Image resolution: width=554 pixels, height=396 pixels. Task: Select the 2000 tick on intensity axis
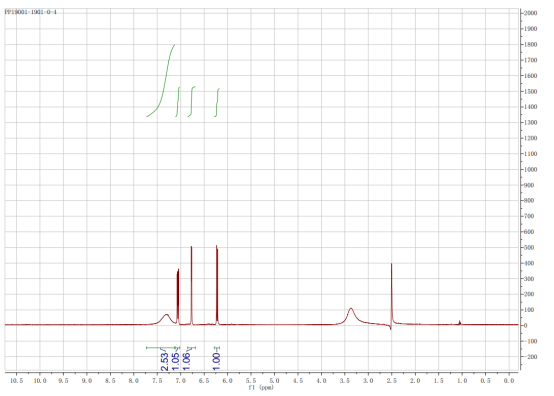pyautogui.click(x=531, y=13)
